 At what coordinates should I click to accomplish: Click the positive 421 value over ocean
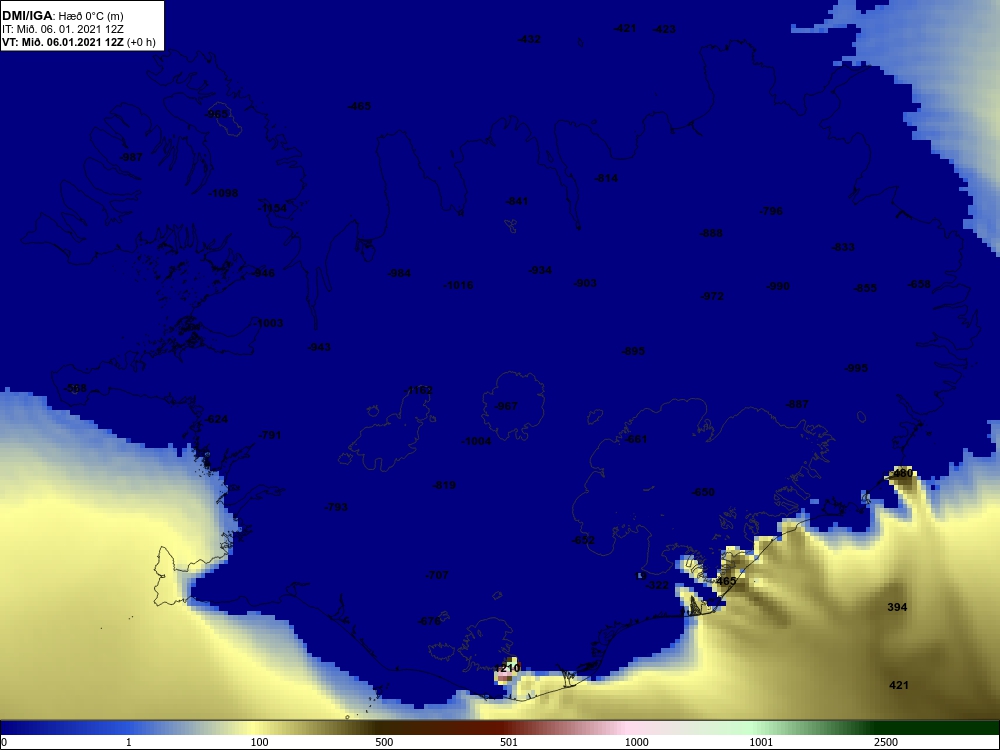[899, 686]
